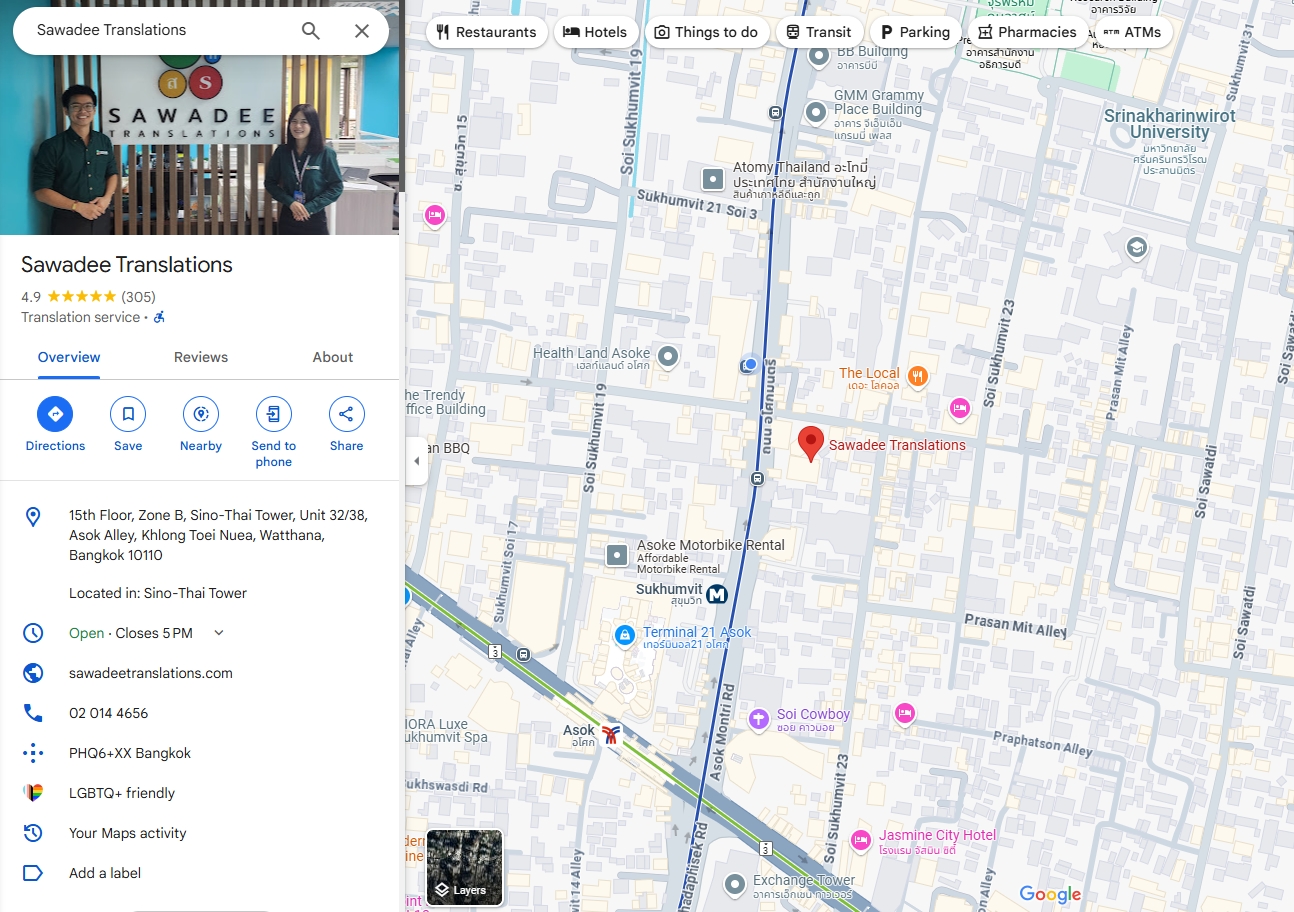The width and height of the screenshot is (1294, 912).
Task: Open Located in: Sino-Thai Tower link
Action: pos(158,593)
